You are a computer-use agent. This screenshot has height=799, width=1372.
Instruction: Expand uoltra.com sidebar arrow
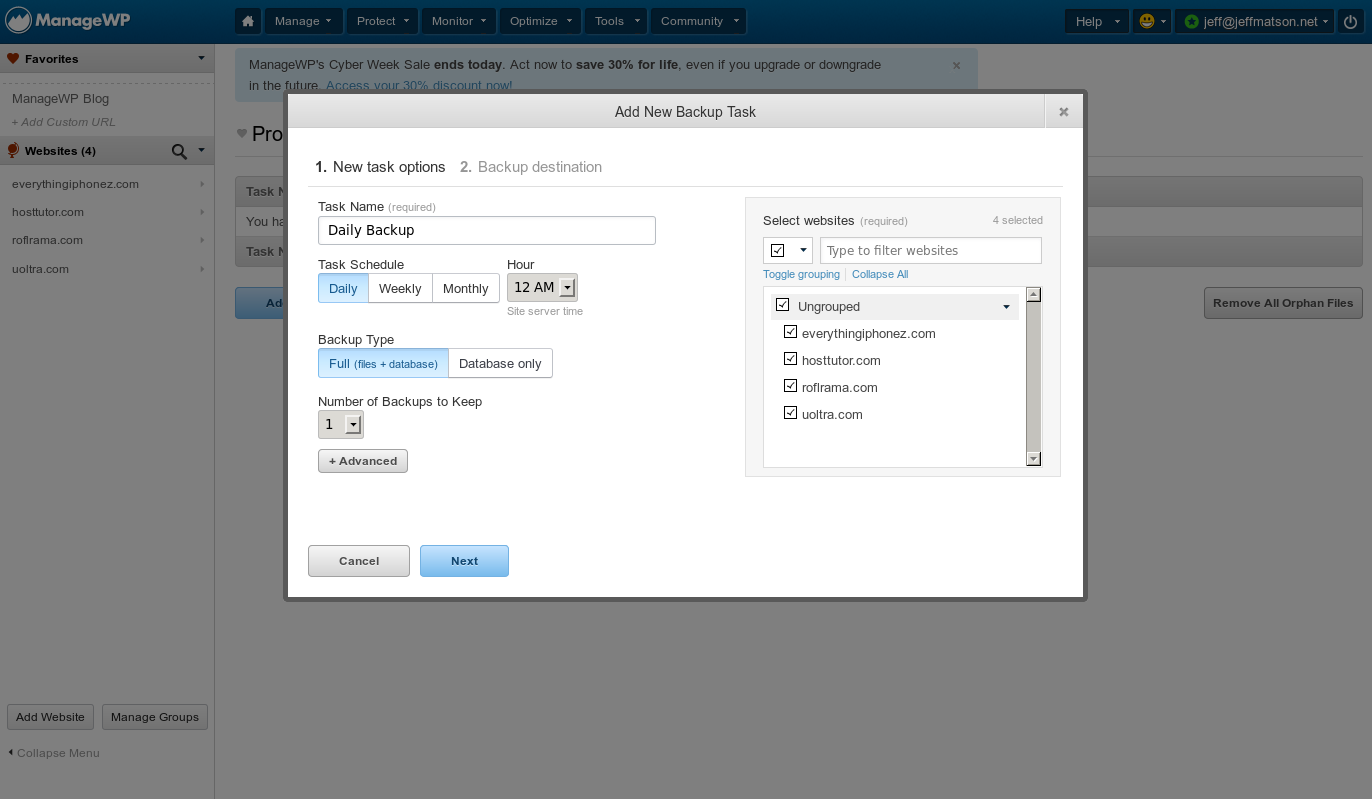[x=202, y=269]
